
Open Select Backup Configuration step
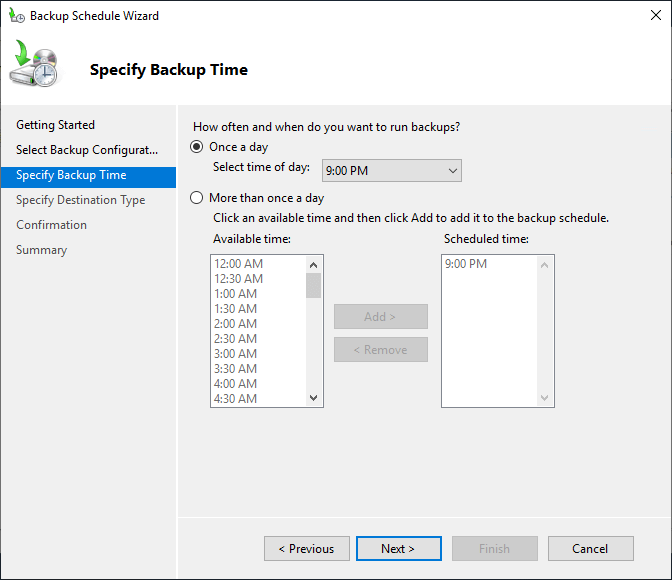coord(87,150)
